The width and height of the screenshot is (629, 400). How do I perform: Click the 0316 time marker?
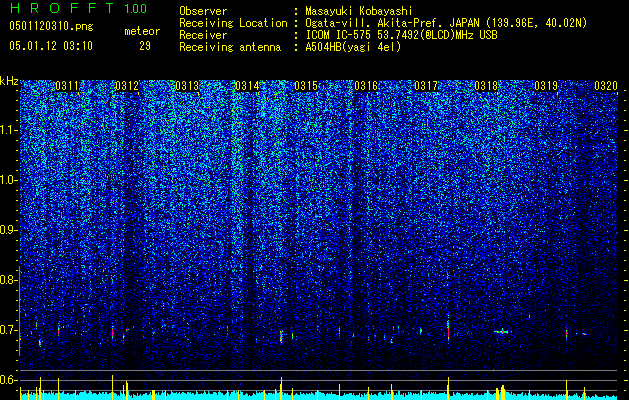[x=366, y=86]
